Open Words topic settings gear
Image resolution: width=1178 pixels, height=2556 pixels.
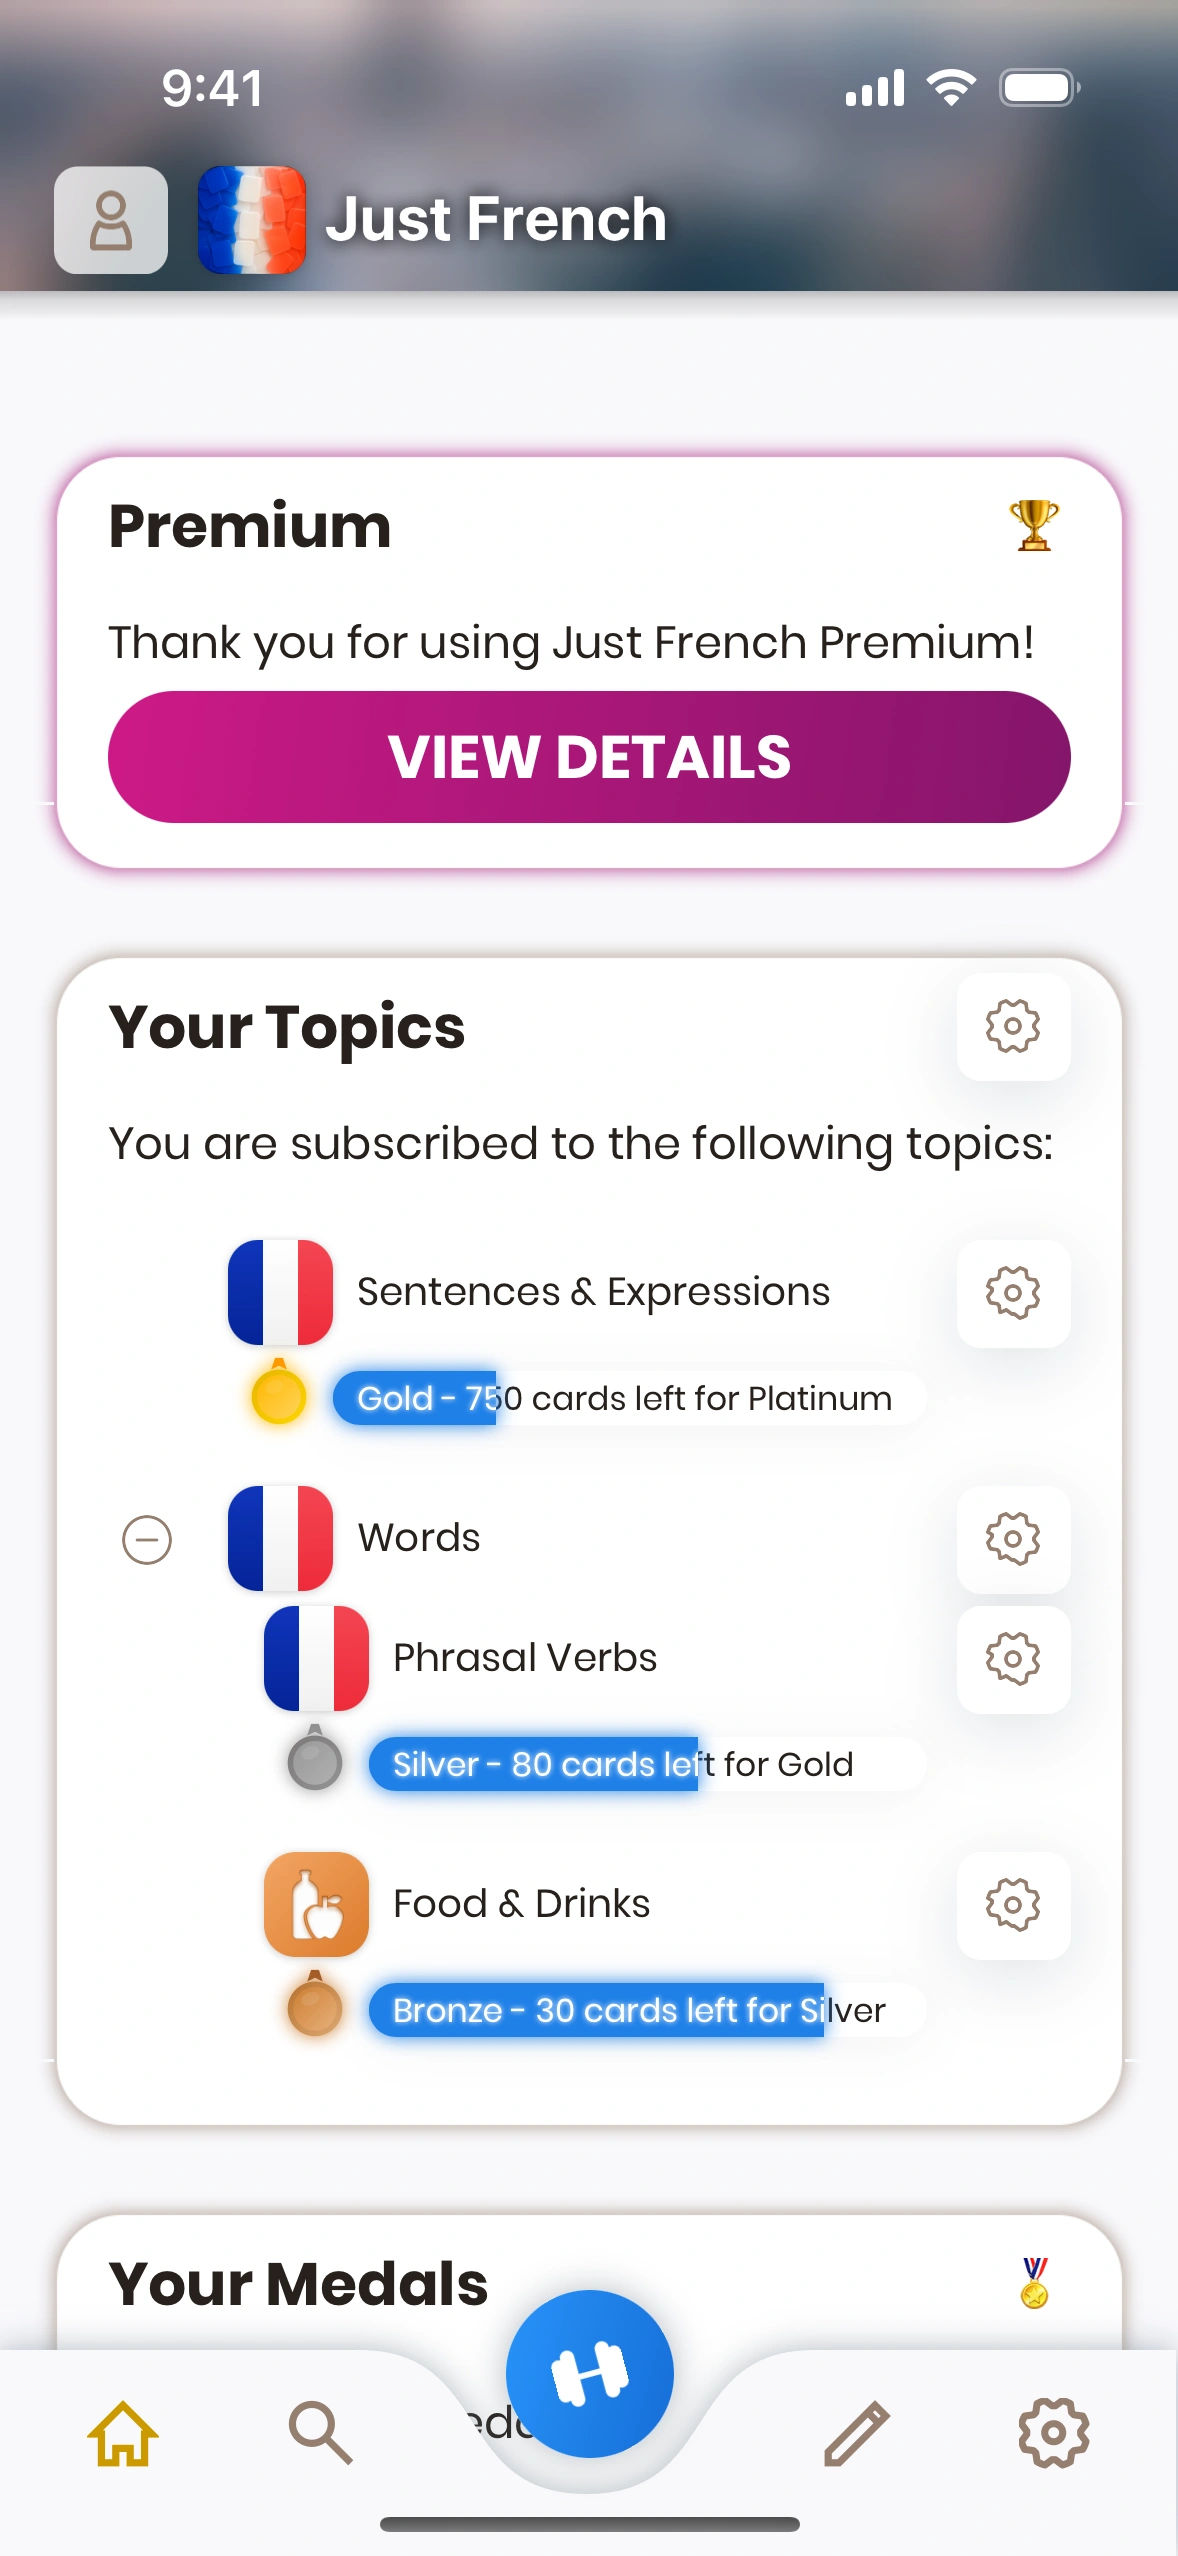coord(1013,1539)
